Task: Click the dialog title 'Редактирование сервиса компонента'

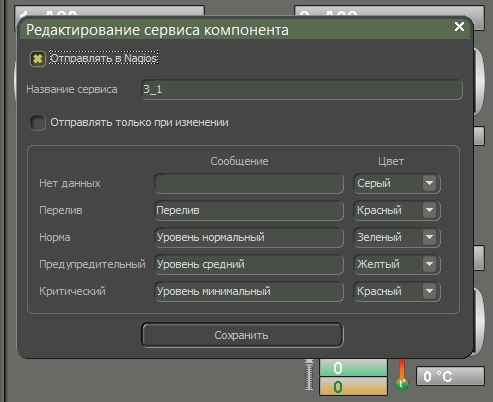Action: (157, 30)
